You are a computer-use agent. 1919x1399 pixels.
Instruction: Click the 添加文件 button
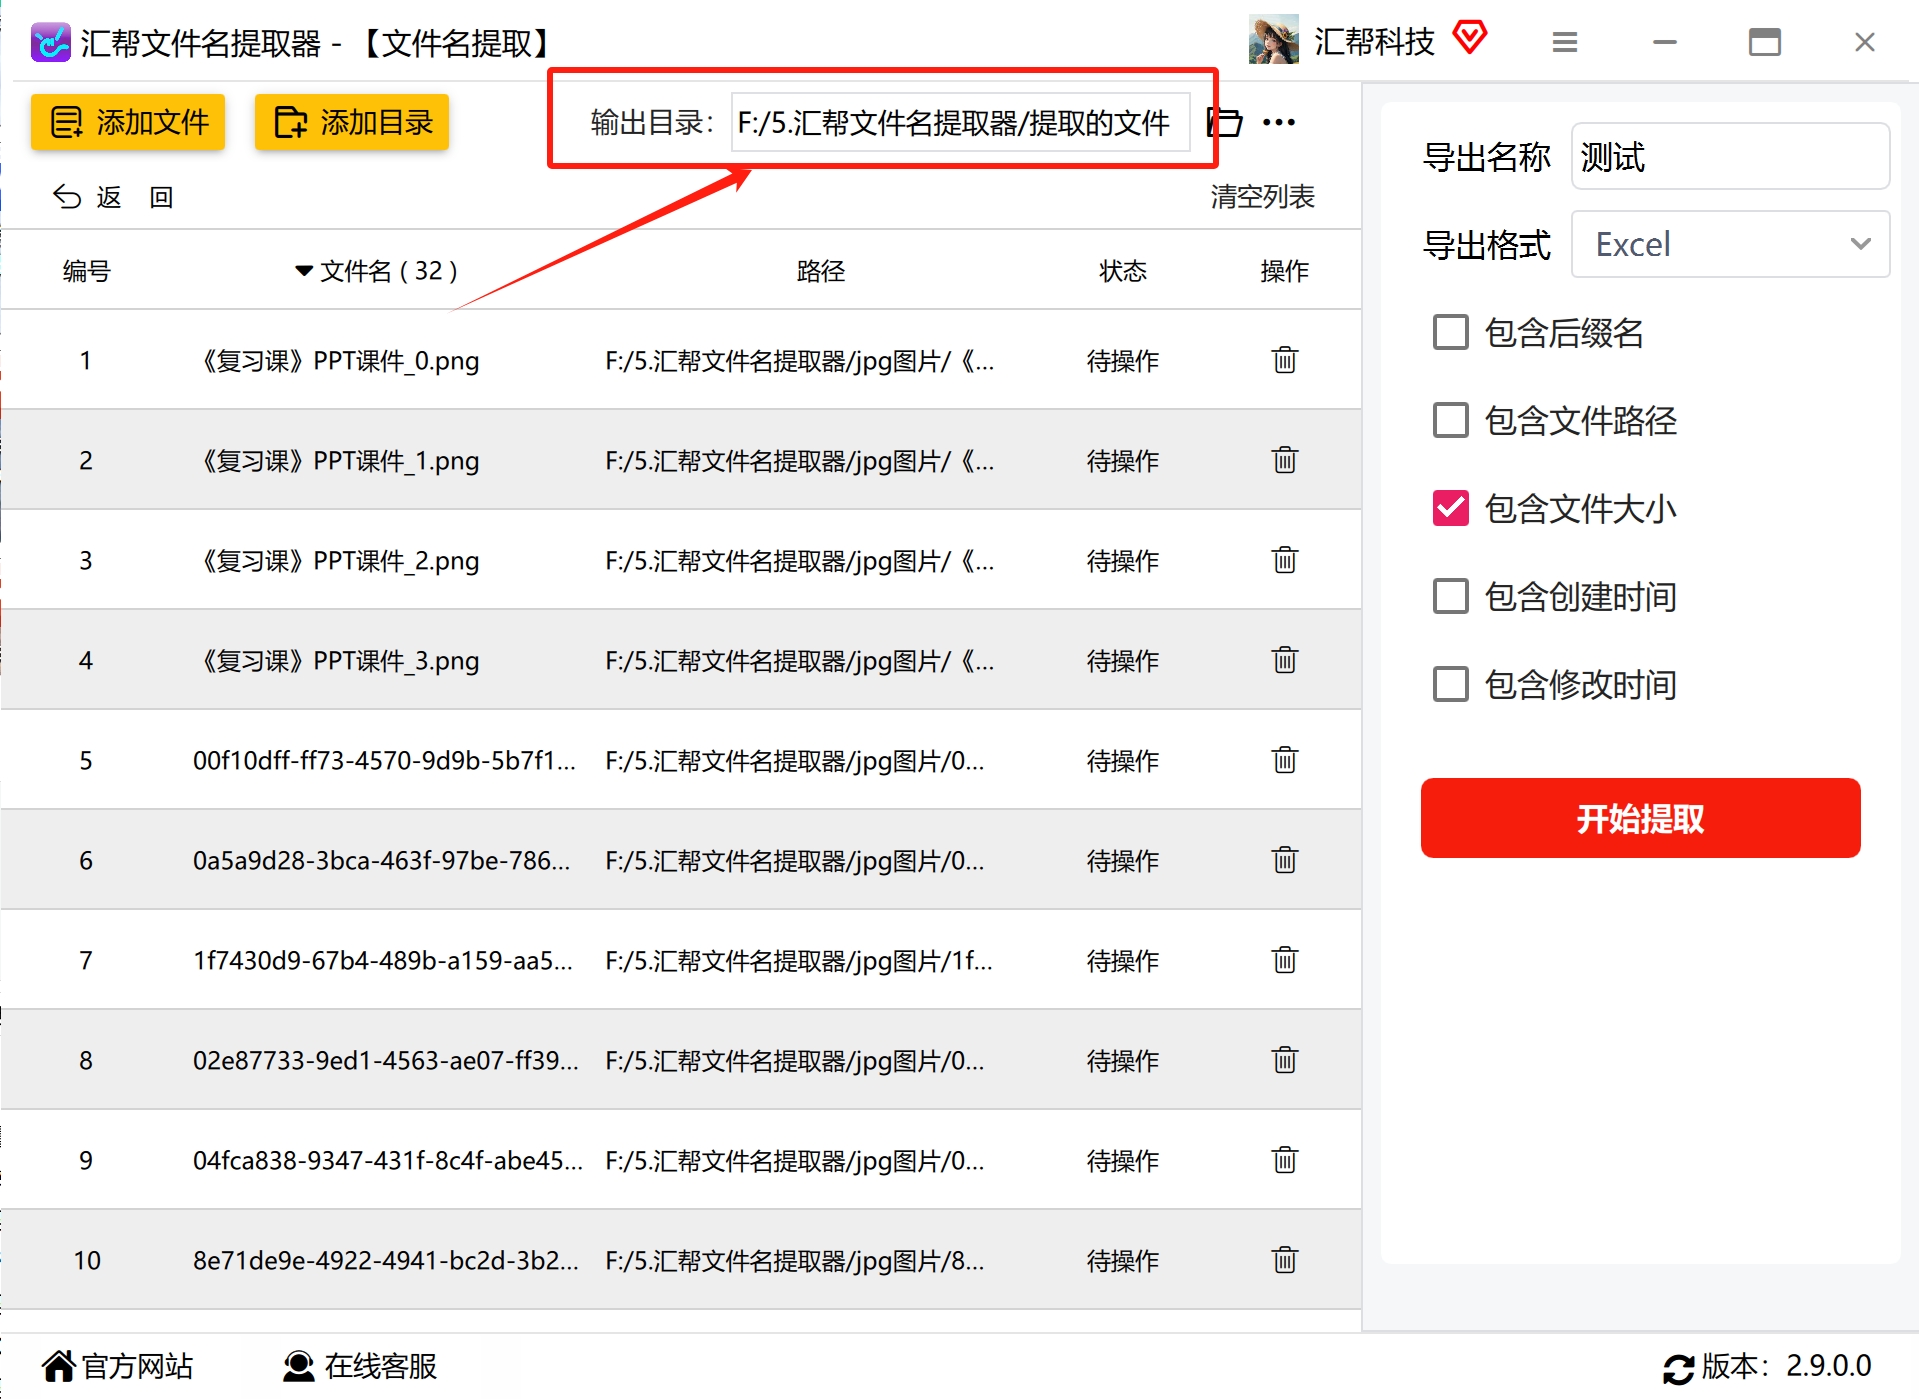point(128,122)
